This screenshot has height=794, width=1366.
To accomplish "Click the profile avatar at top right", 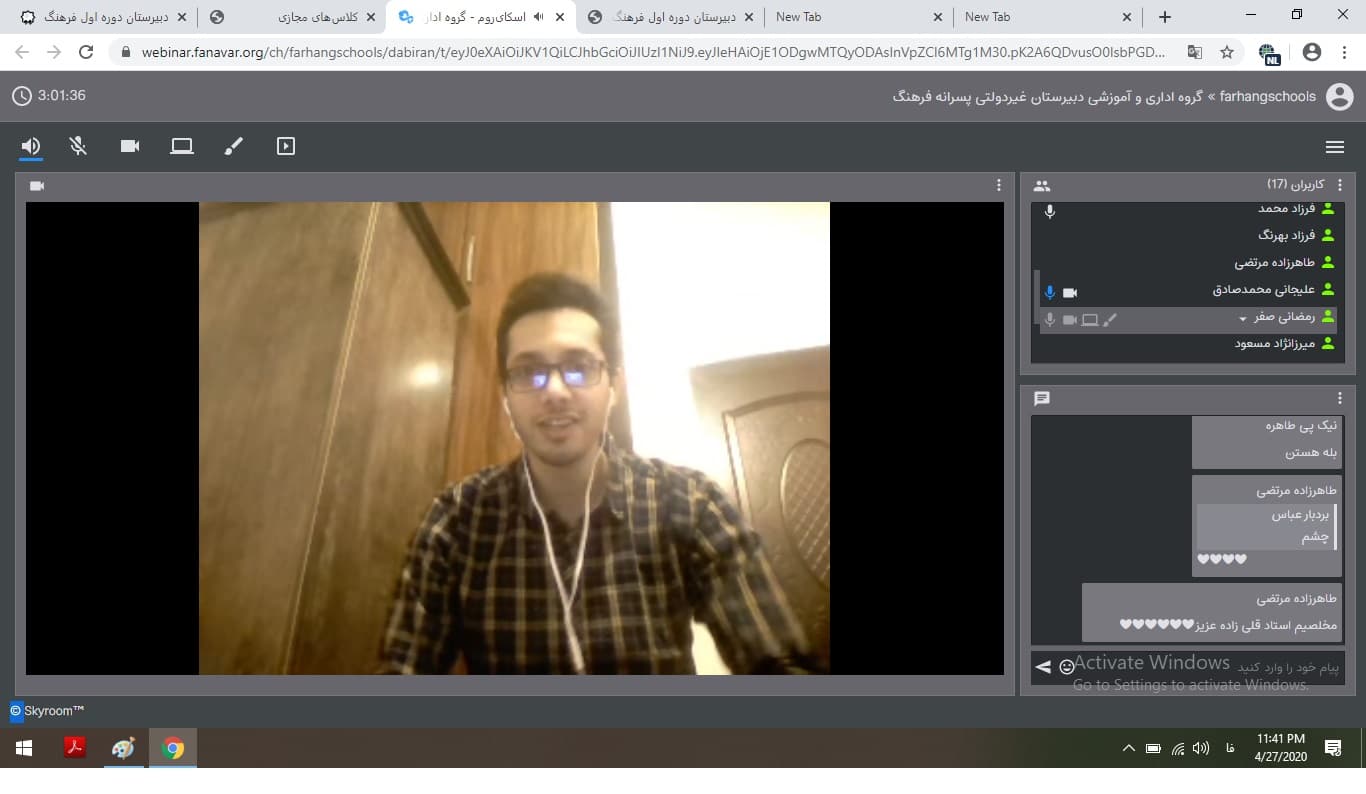I will [x=1339, y=96].
